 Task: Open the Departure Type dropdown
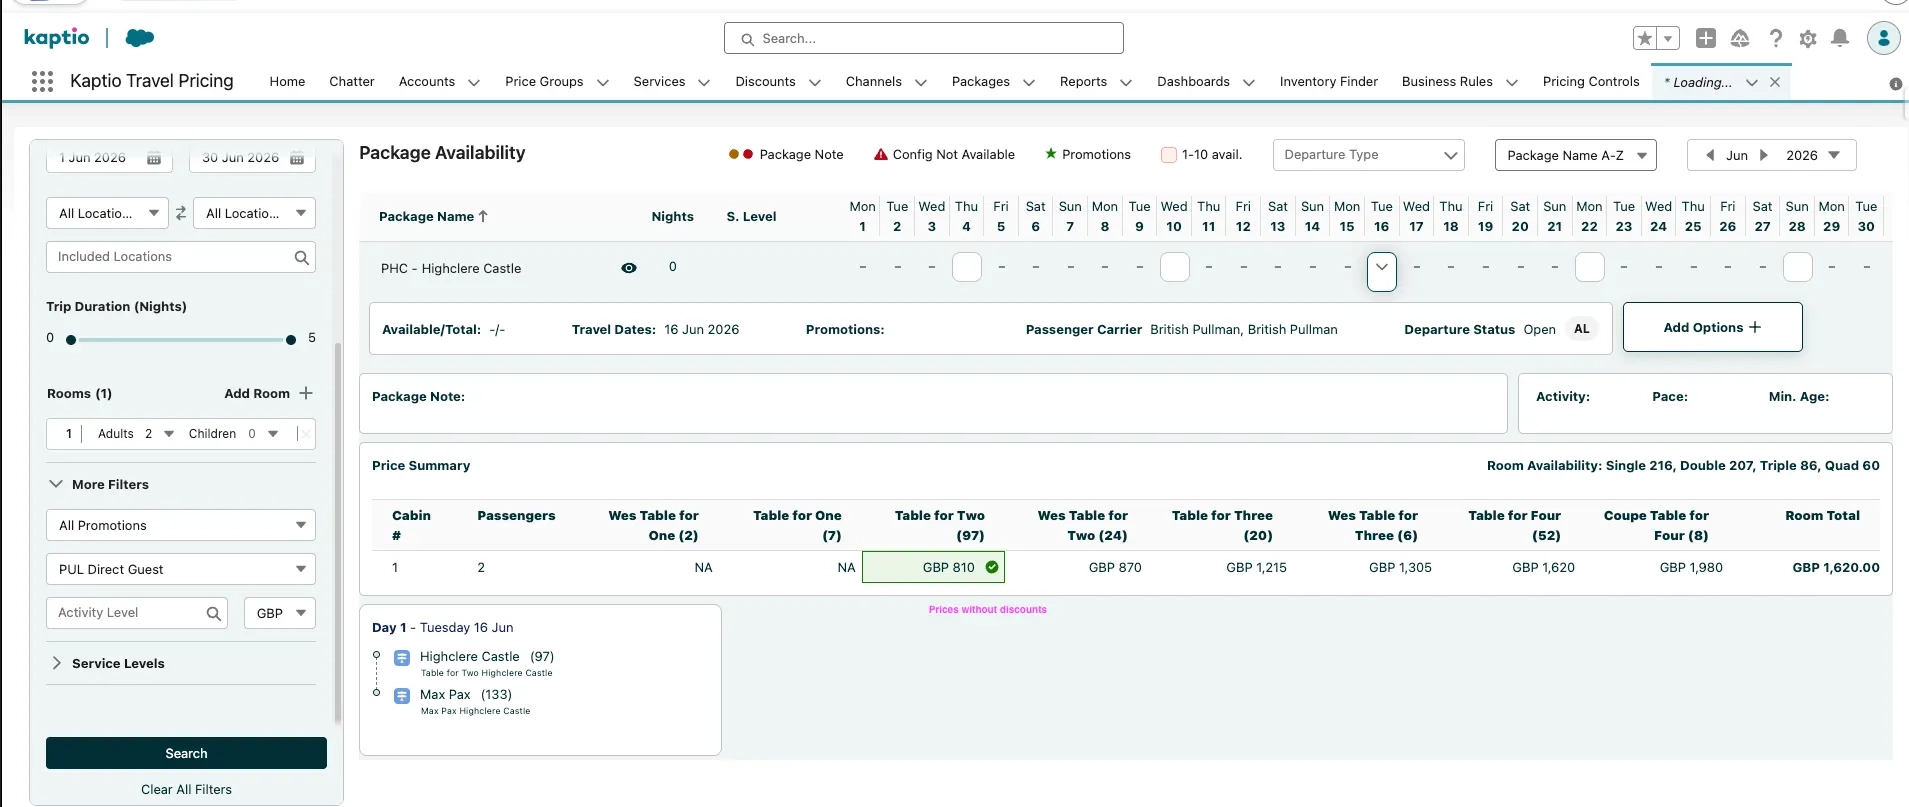pyautogui.click(x=1368, y=155)
